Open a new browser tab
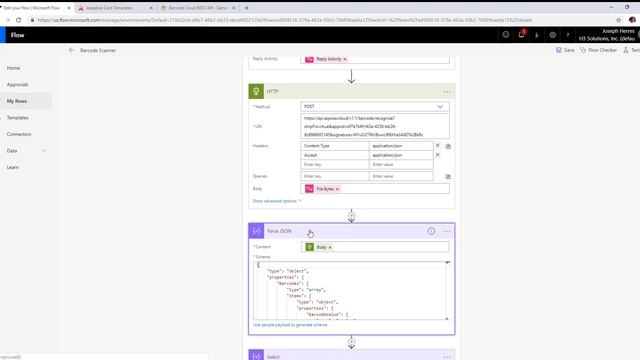640x360 pixels. pos(247,8)
